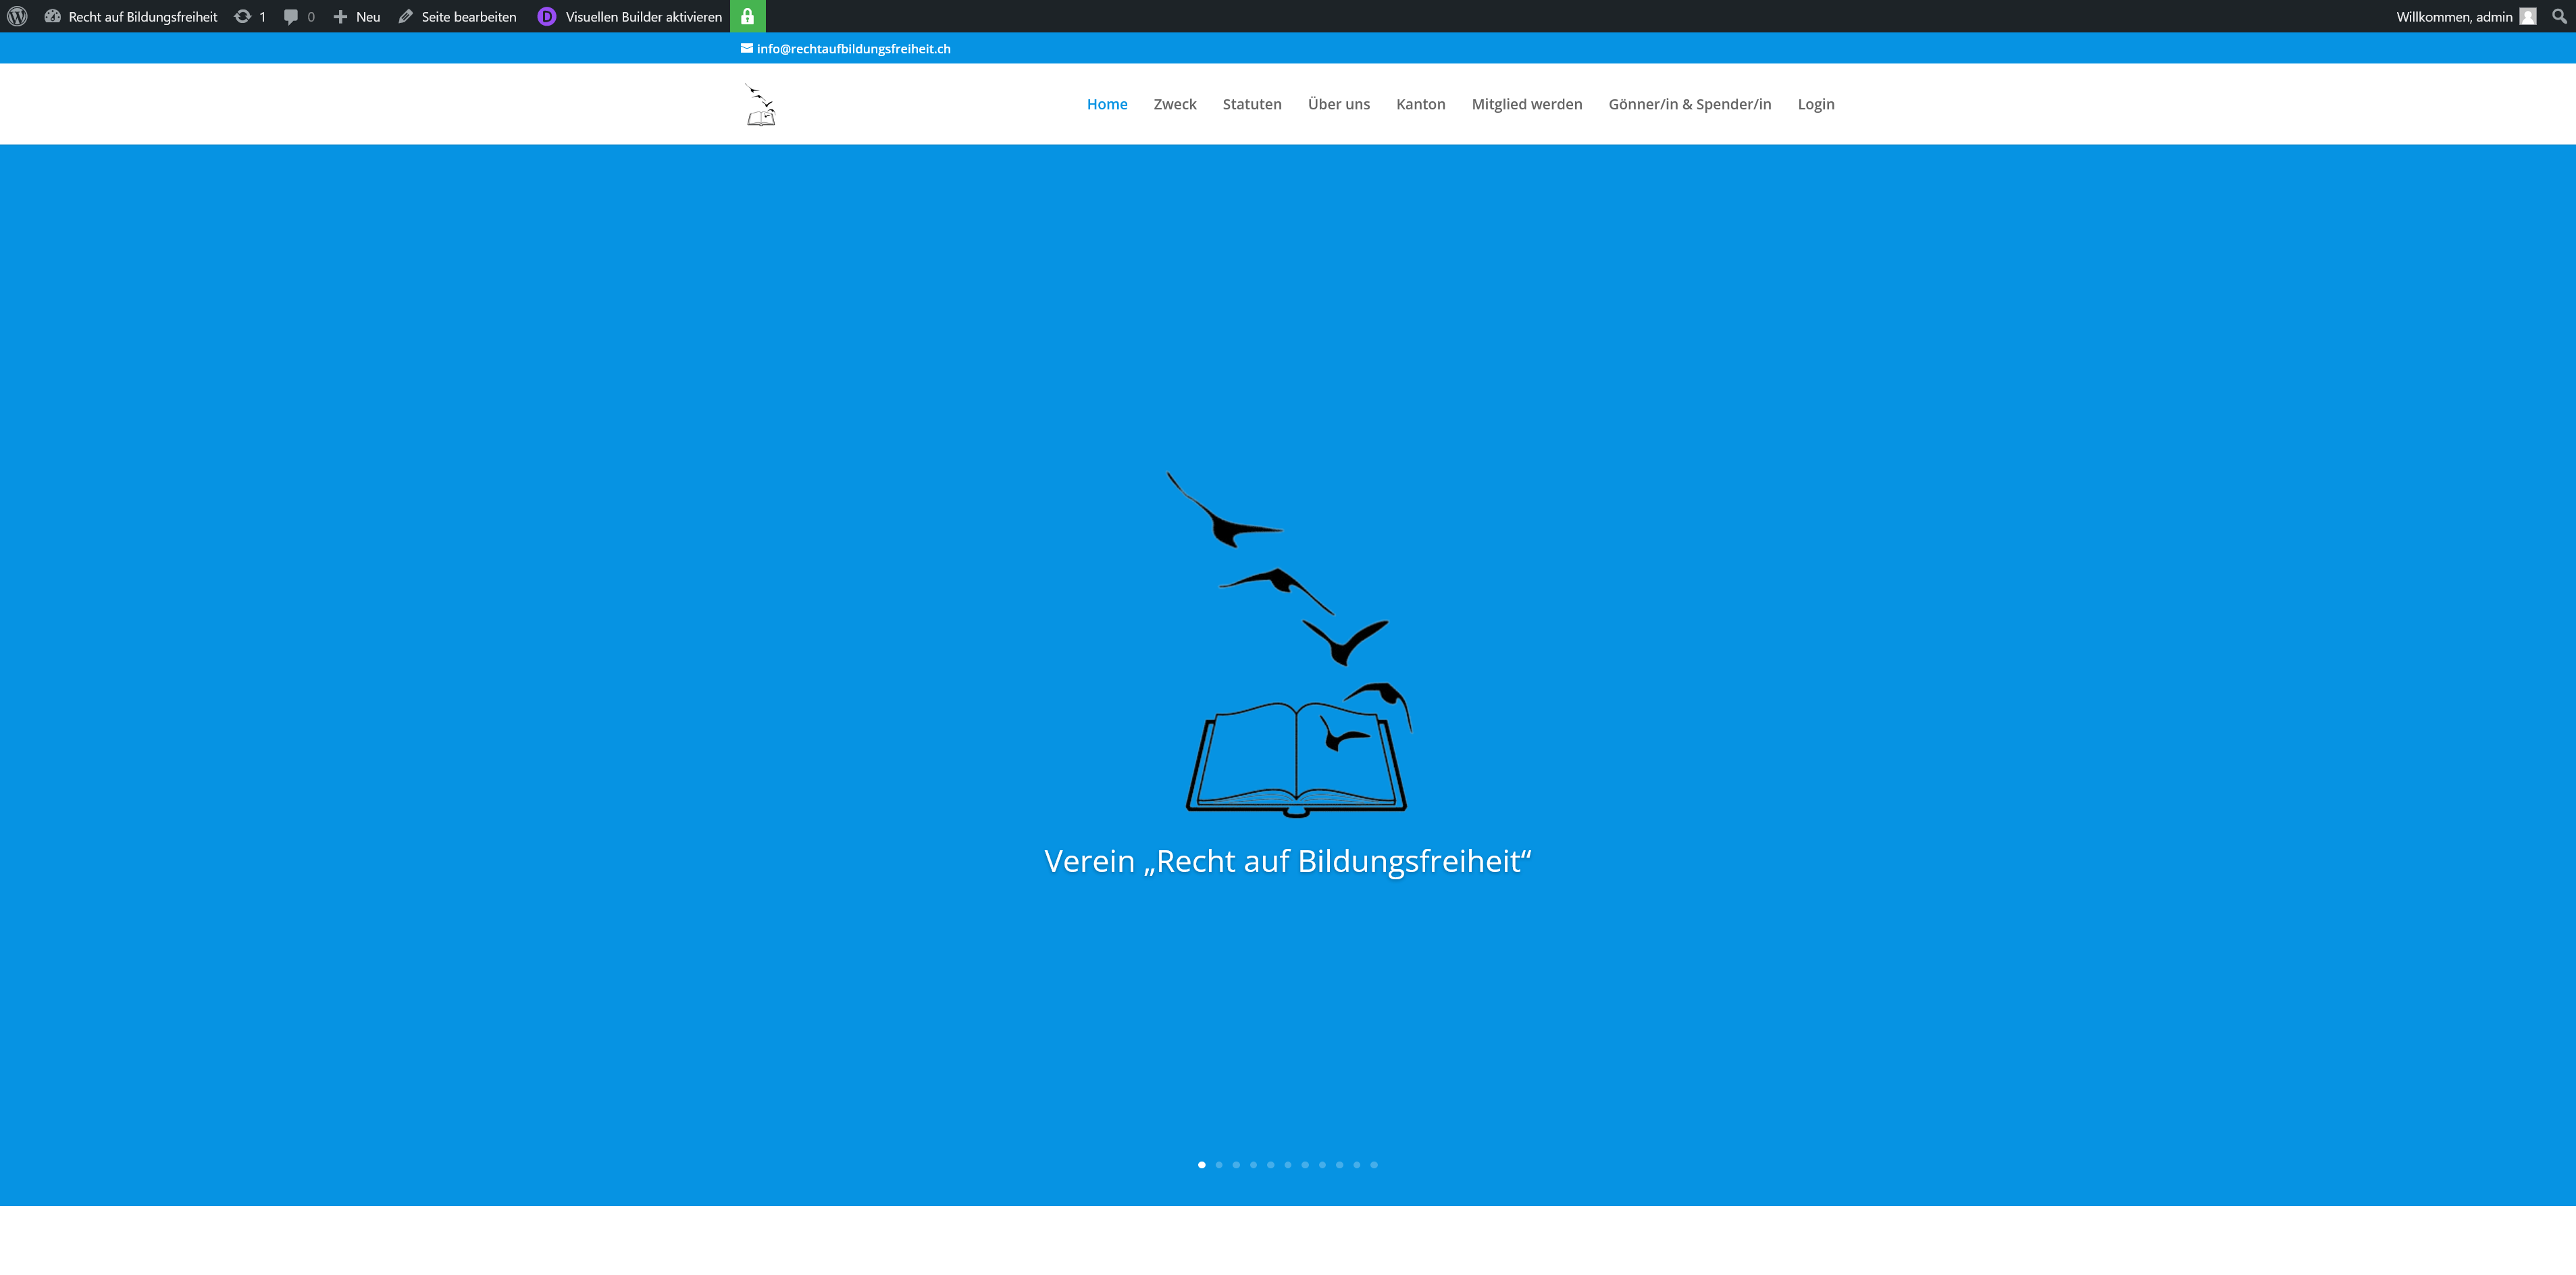This screenshot has width=2576, height=1275.
Task: Jump to the seventh slider dot
Action: pos(1305,1165)
